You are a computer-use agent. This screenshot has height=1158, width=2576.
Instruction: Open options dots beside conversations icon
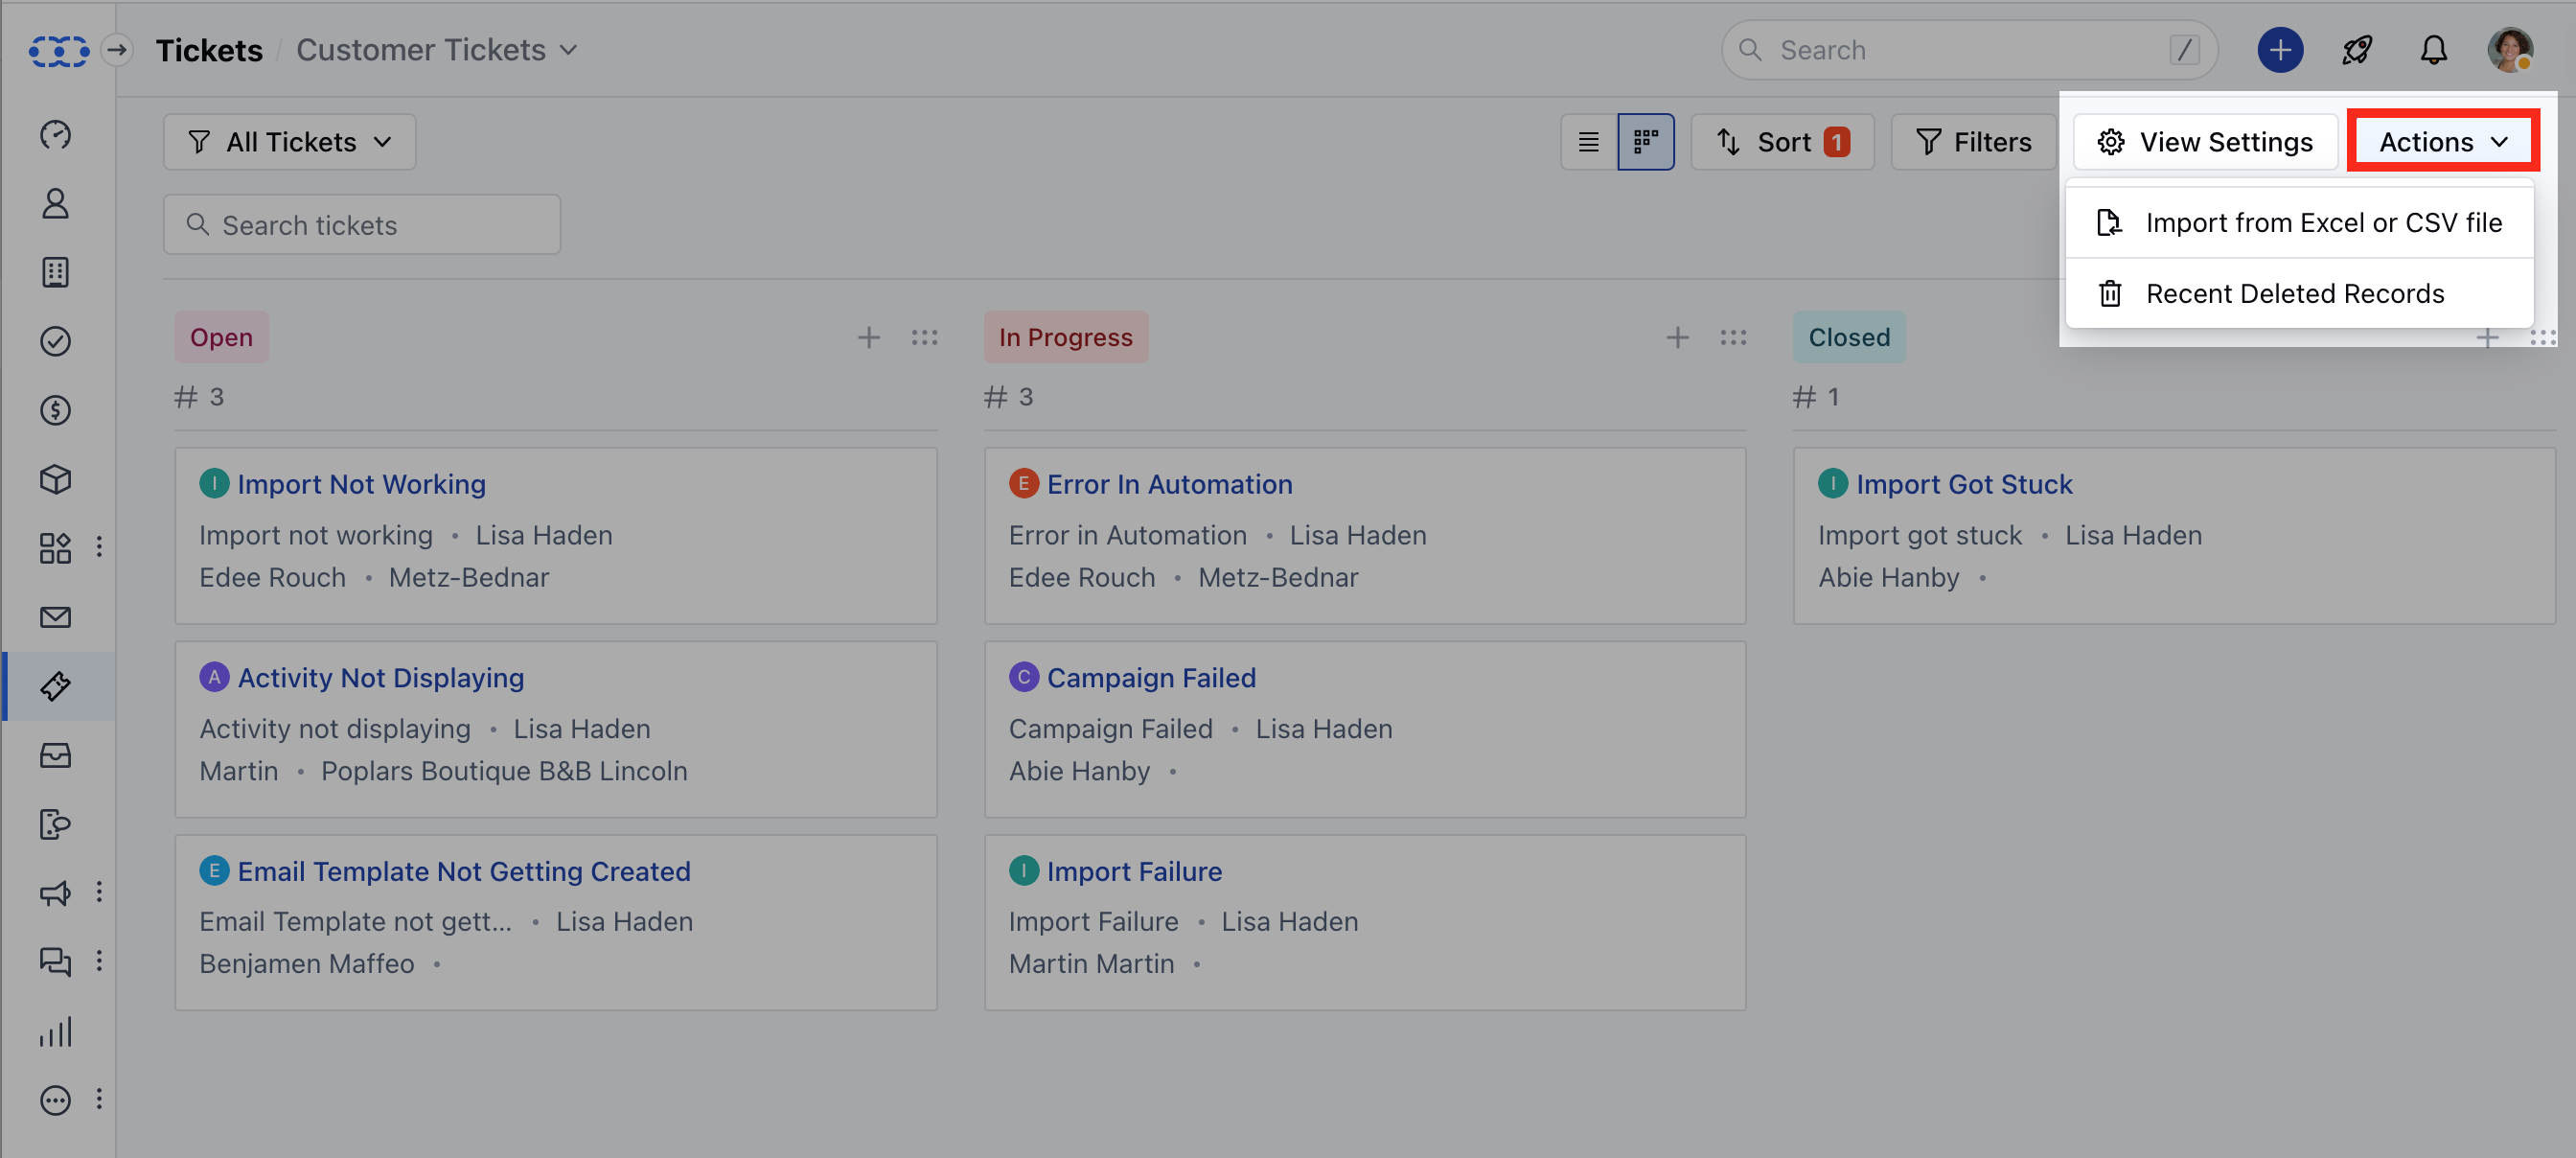click(99, 961)
